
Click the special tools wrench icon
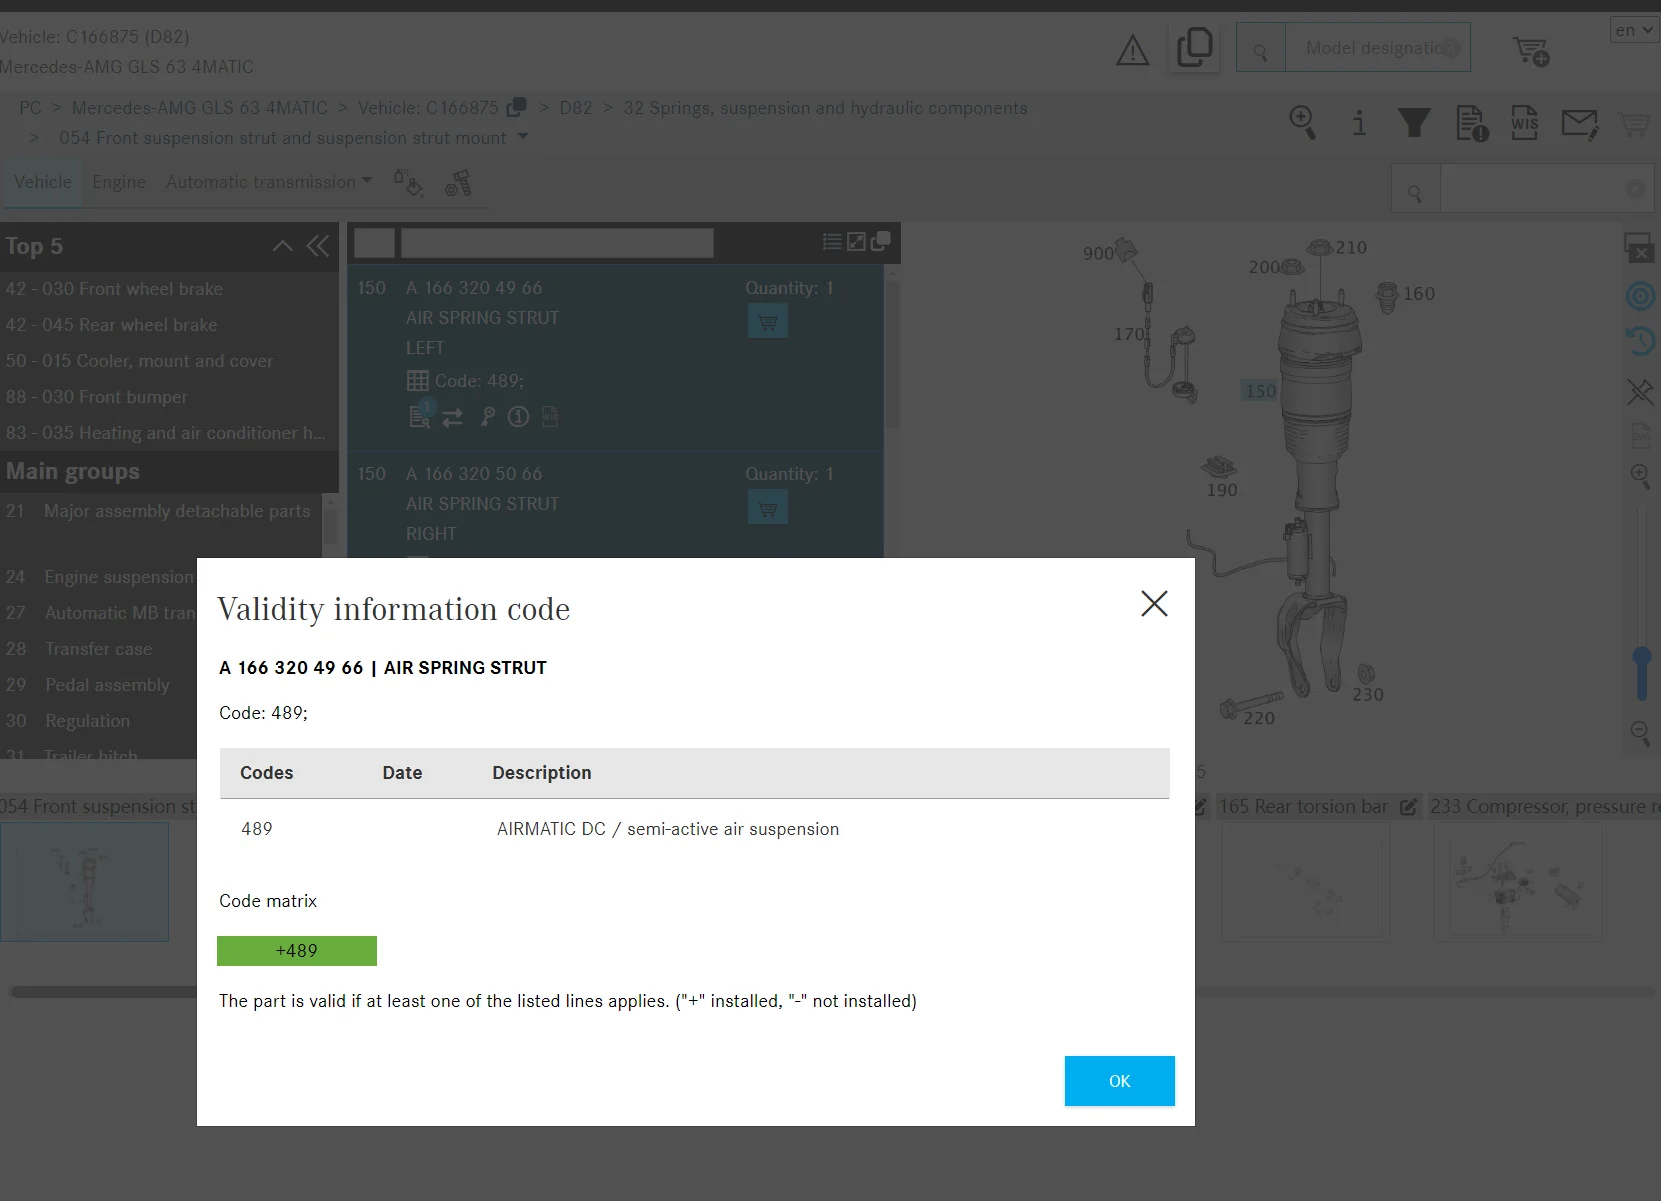click(458, 183)
